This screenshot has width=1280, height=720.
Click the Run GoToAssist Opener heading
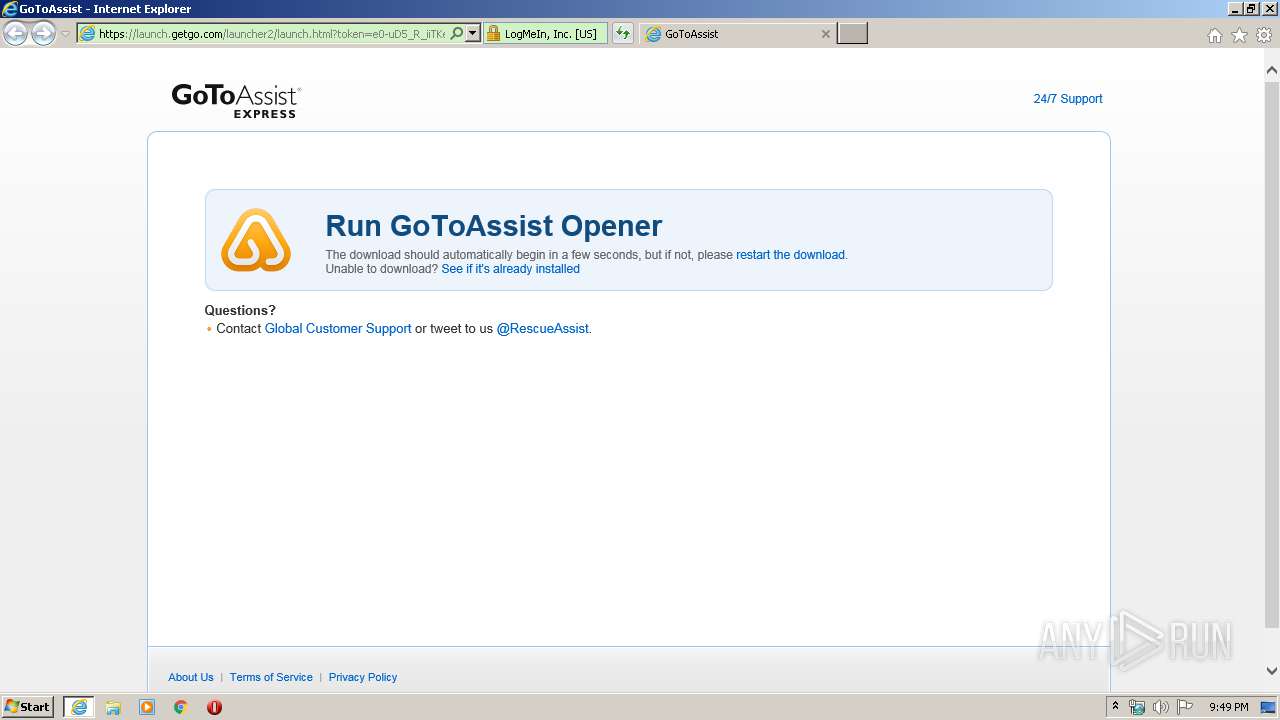[494, 226]
